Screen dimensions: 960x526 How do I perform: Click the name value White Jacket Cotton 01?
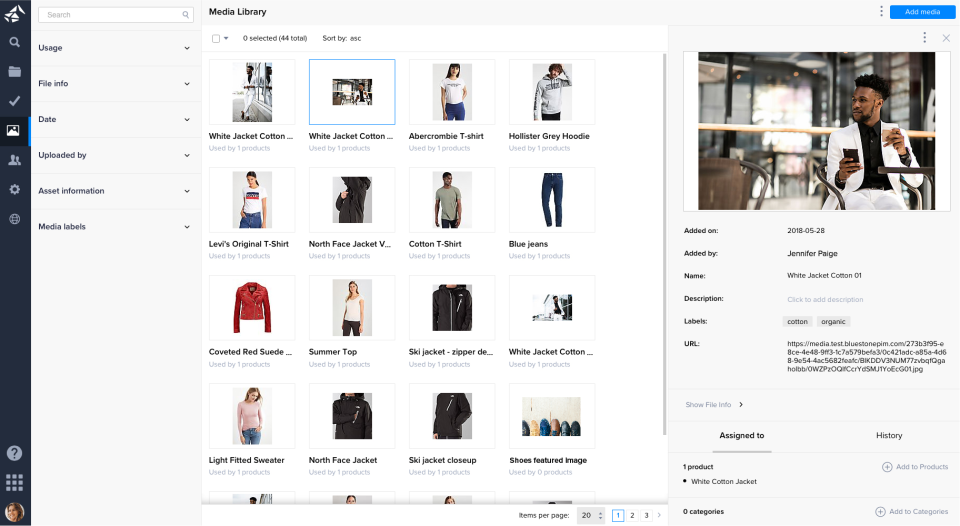click(x=824, y=276)
